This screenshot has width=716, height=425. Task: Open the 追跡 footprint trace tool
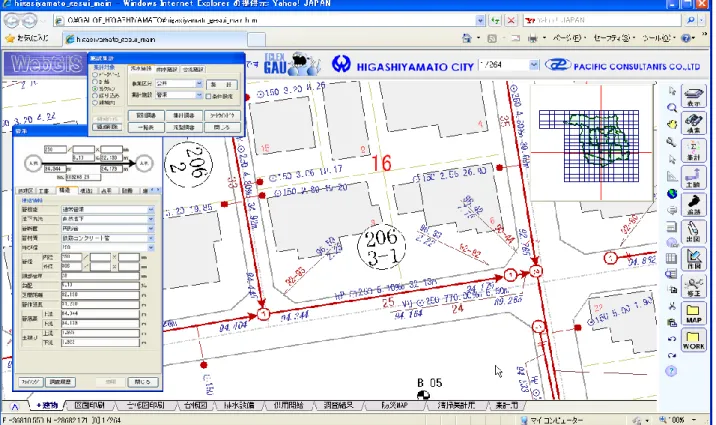click(693, 205)
